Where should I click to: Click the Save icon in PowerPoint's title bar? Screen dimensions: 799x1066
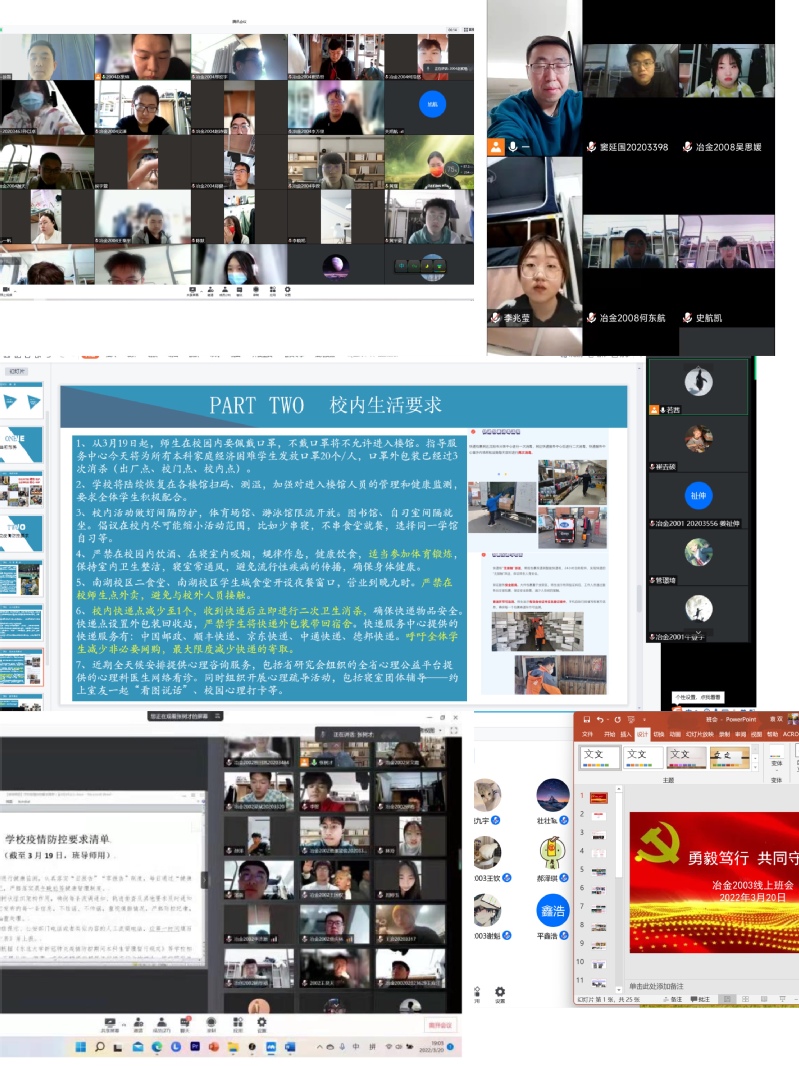click(x=585, y=719)
